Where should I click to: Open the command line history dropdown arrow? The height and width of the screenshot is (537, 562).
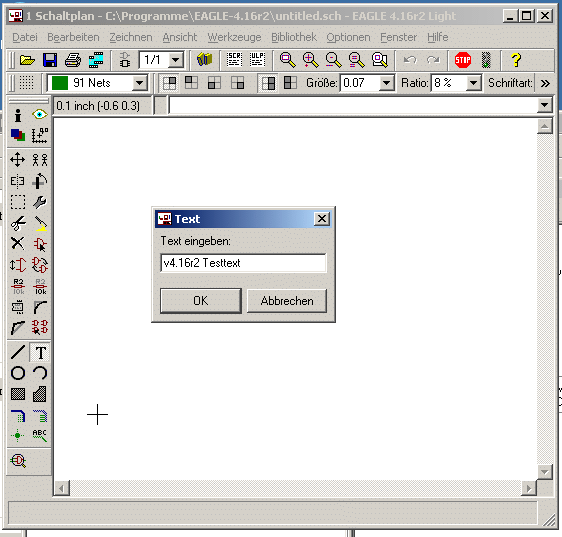click(x=544, y=105)
